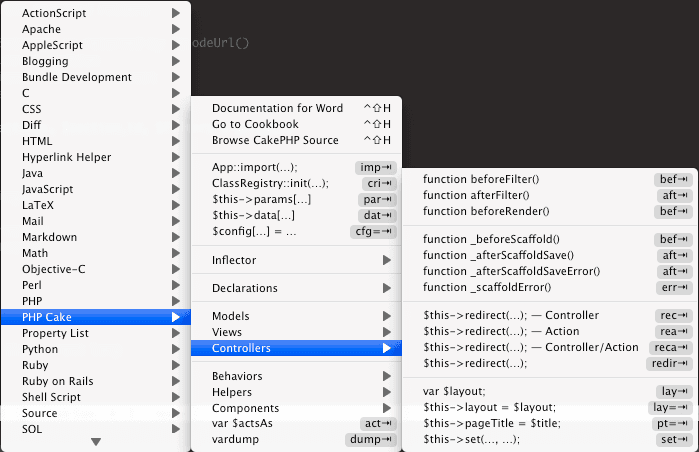Open the LaTeX bundle submenu
The width and height of the screenshot is (699, 452).
coord(96,205)
